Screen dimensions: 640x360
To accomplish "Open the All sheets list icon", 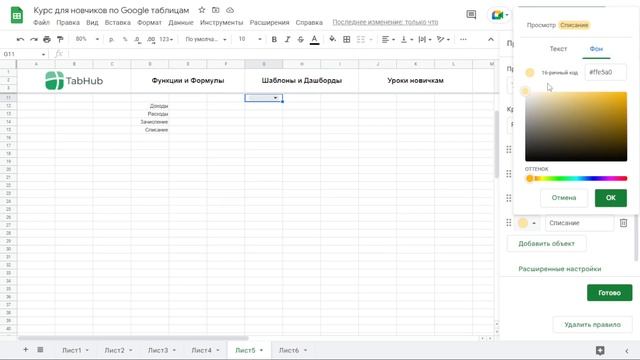I will click(40, 350).
